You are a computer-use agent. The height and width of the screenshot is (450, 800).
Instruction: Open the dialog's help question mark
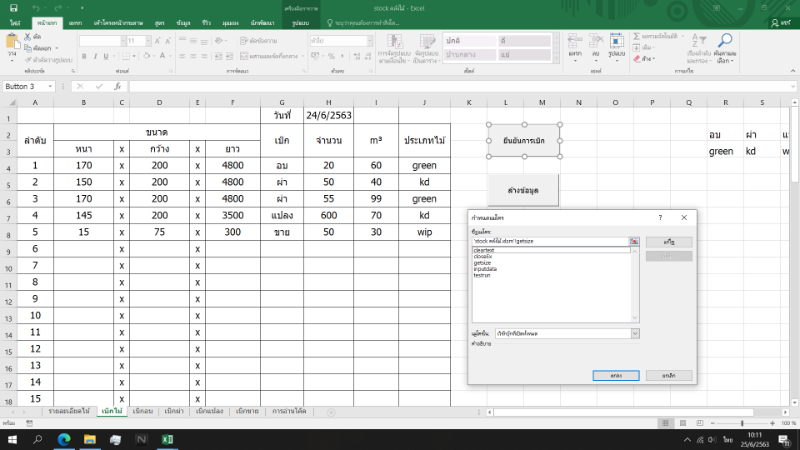(x=659, y=217)
